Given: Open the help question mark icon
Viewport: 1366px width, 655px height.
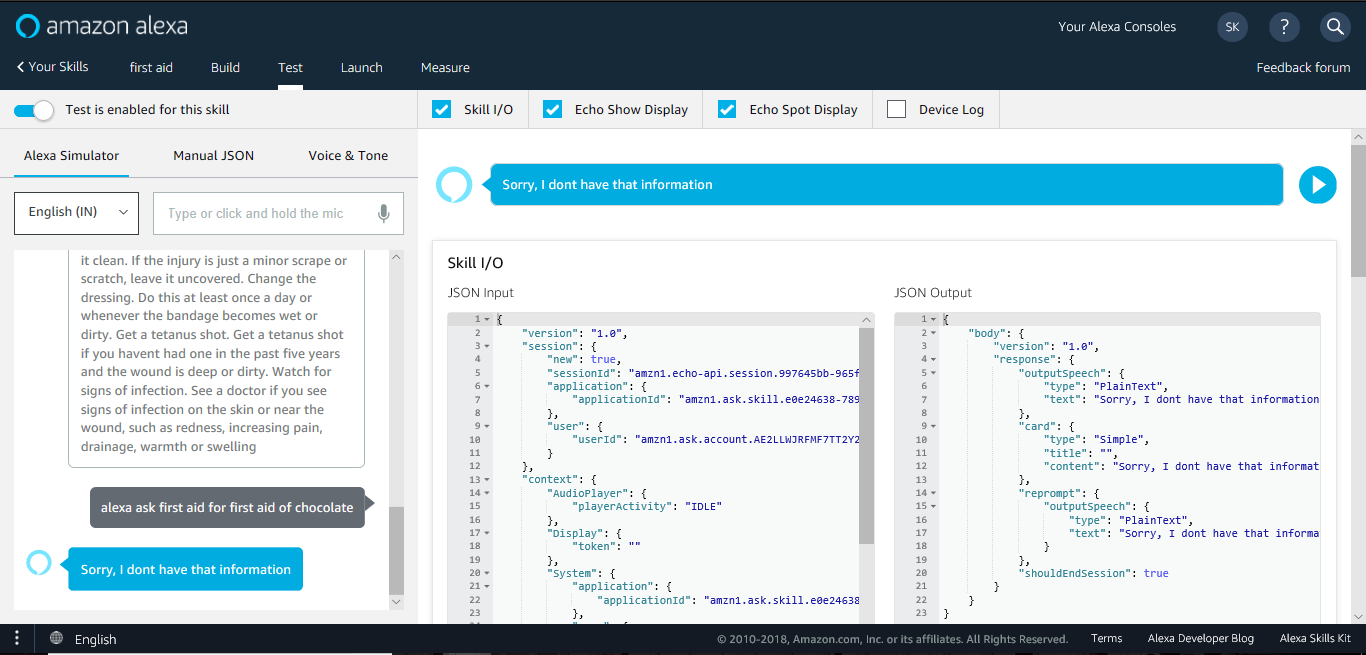Looking at the screenshot, I should (x=1284, y=27).
